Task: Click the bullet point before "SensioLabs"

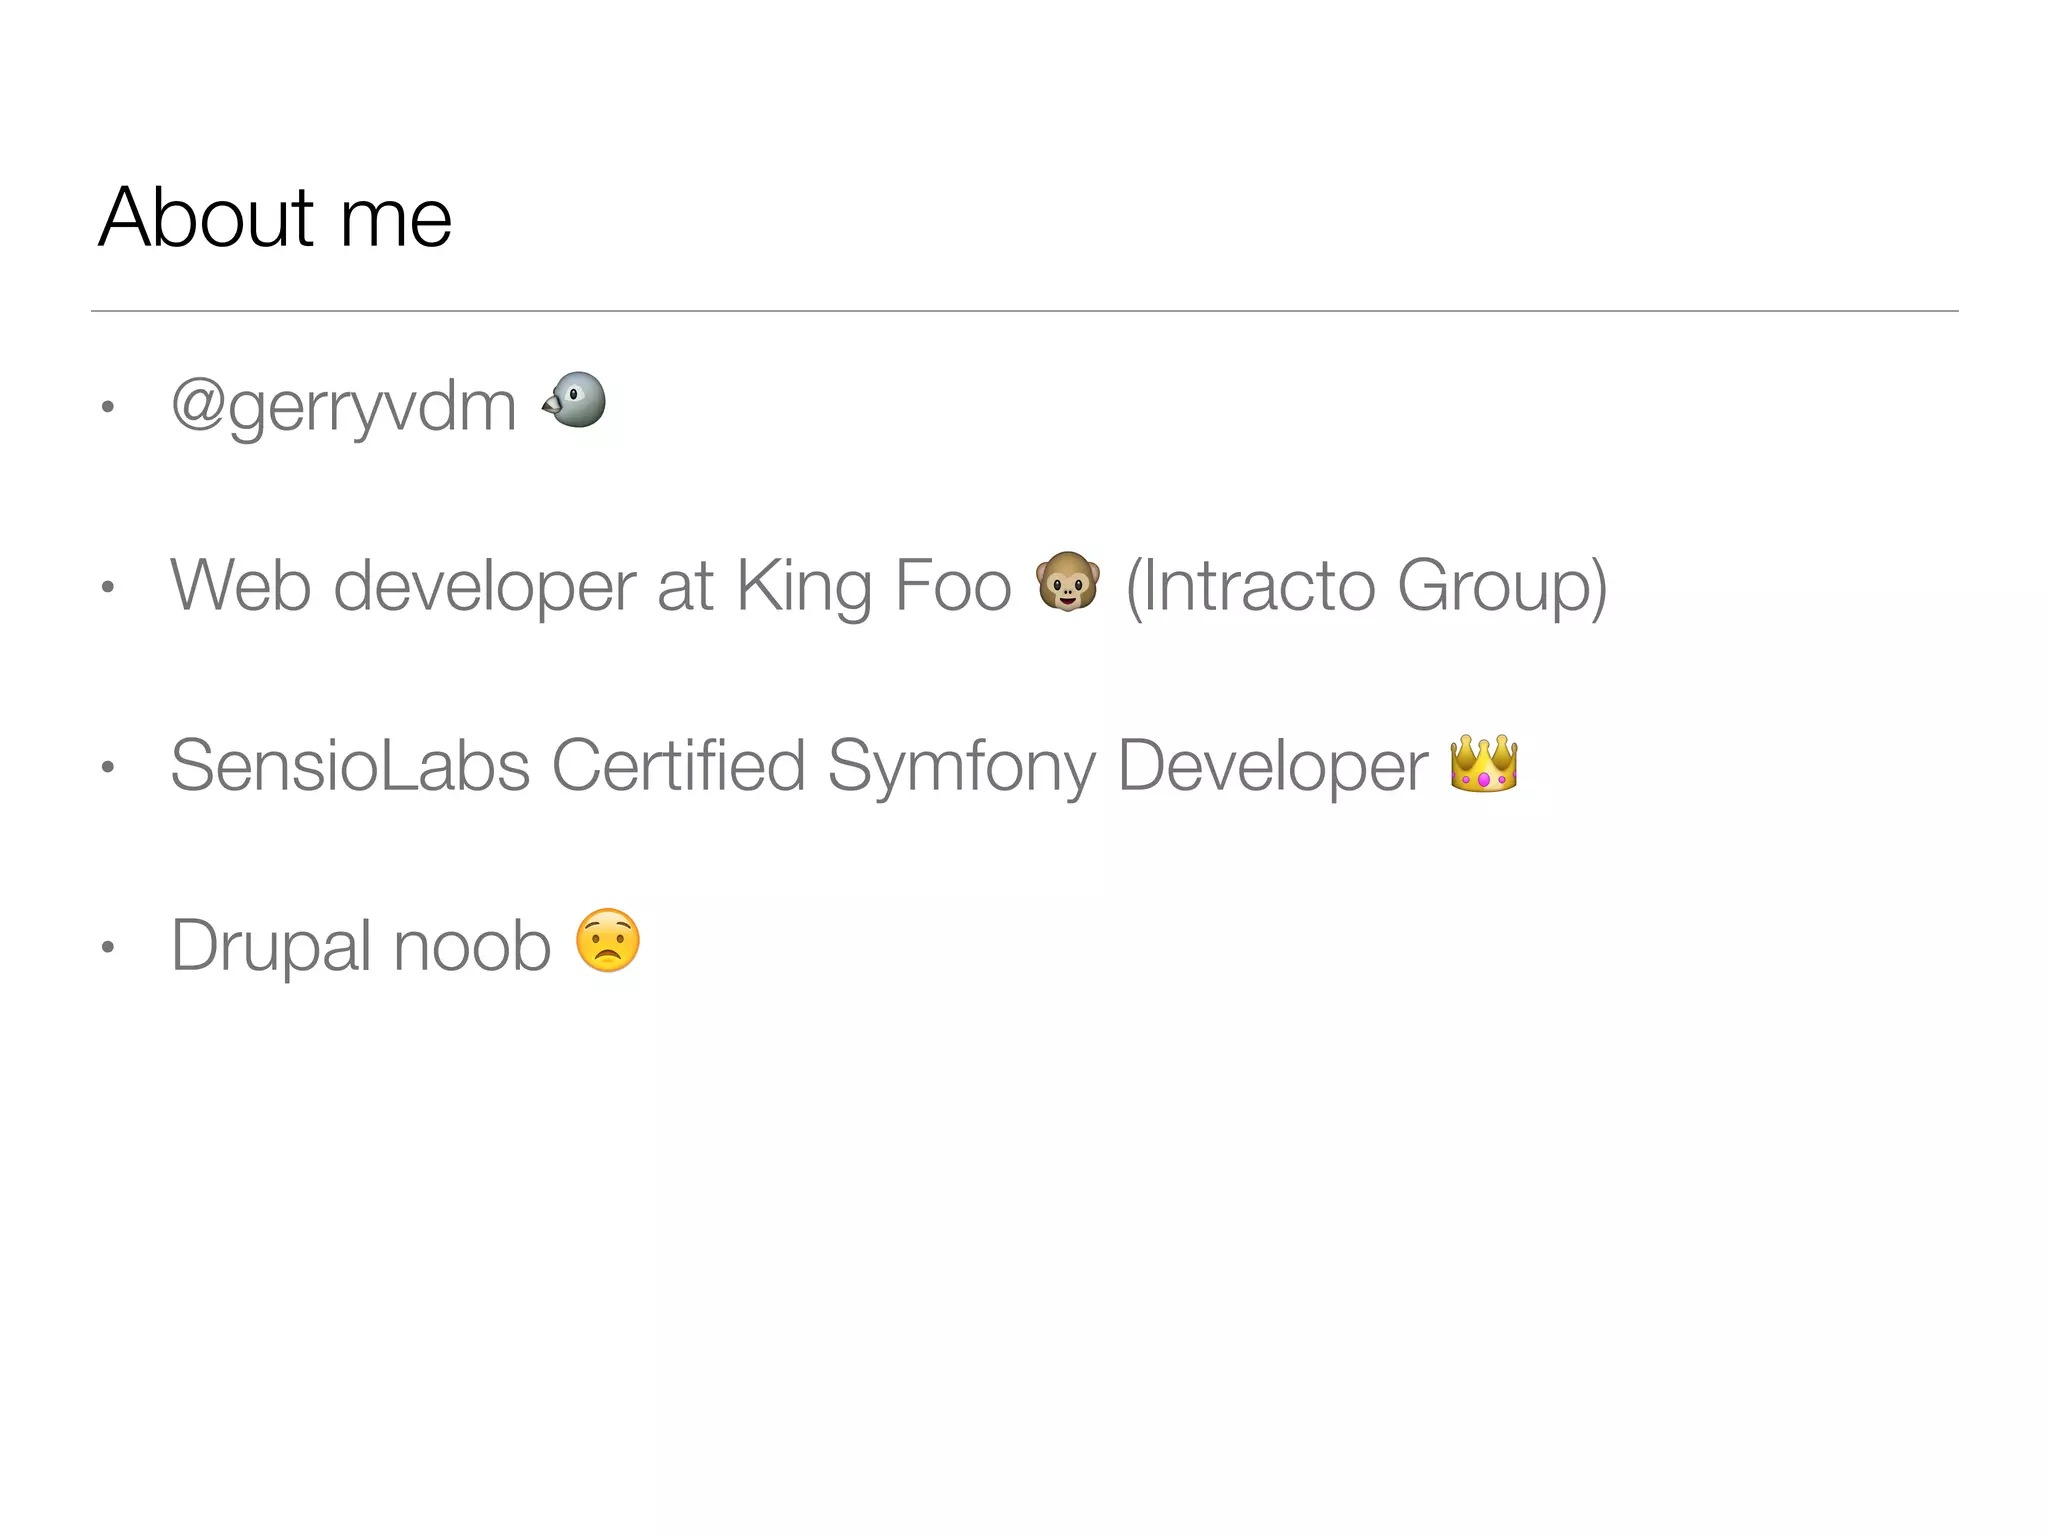Action: pos(108,767)
